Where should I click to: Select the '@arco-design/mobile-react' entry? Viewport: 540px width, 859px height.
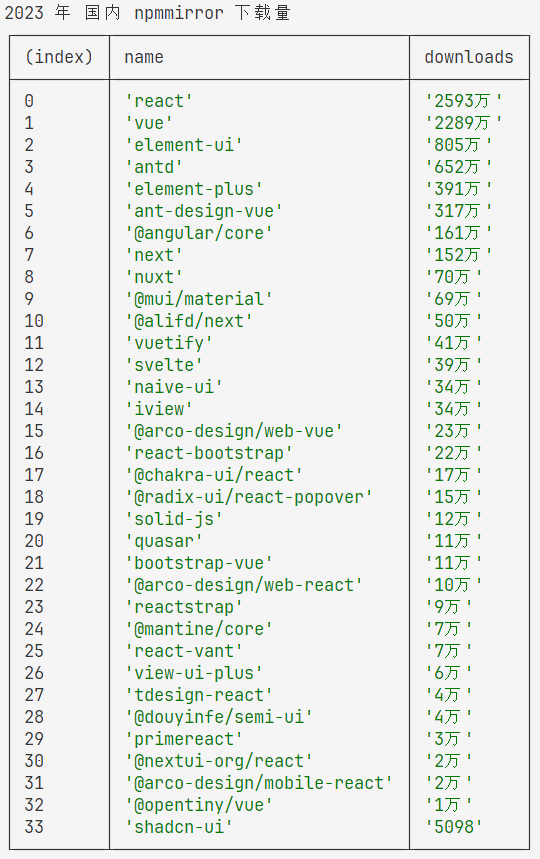tap(259, 783)
